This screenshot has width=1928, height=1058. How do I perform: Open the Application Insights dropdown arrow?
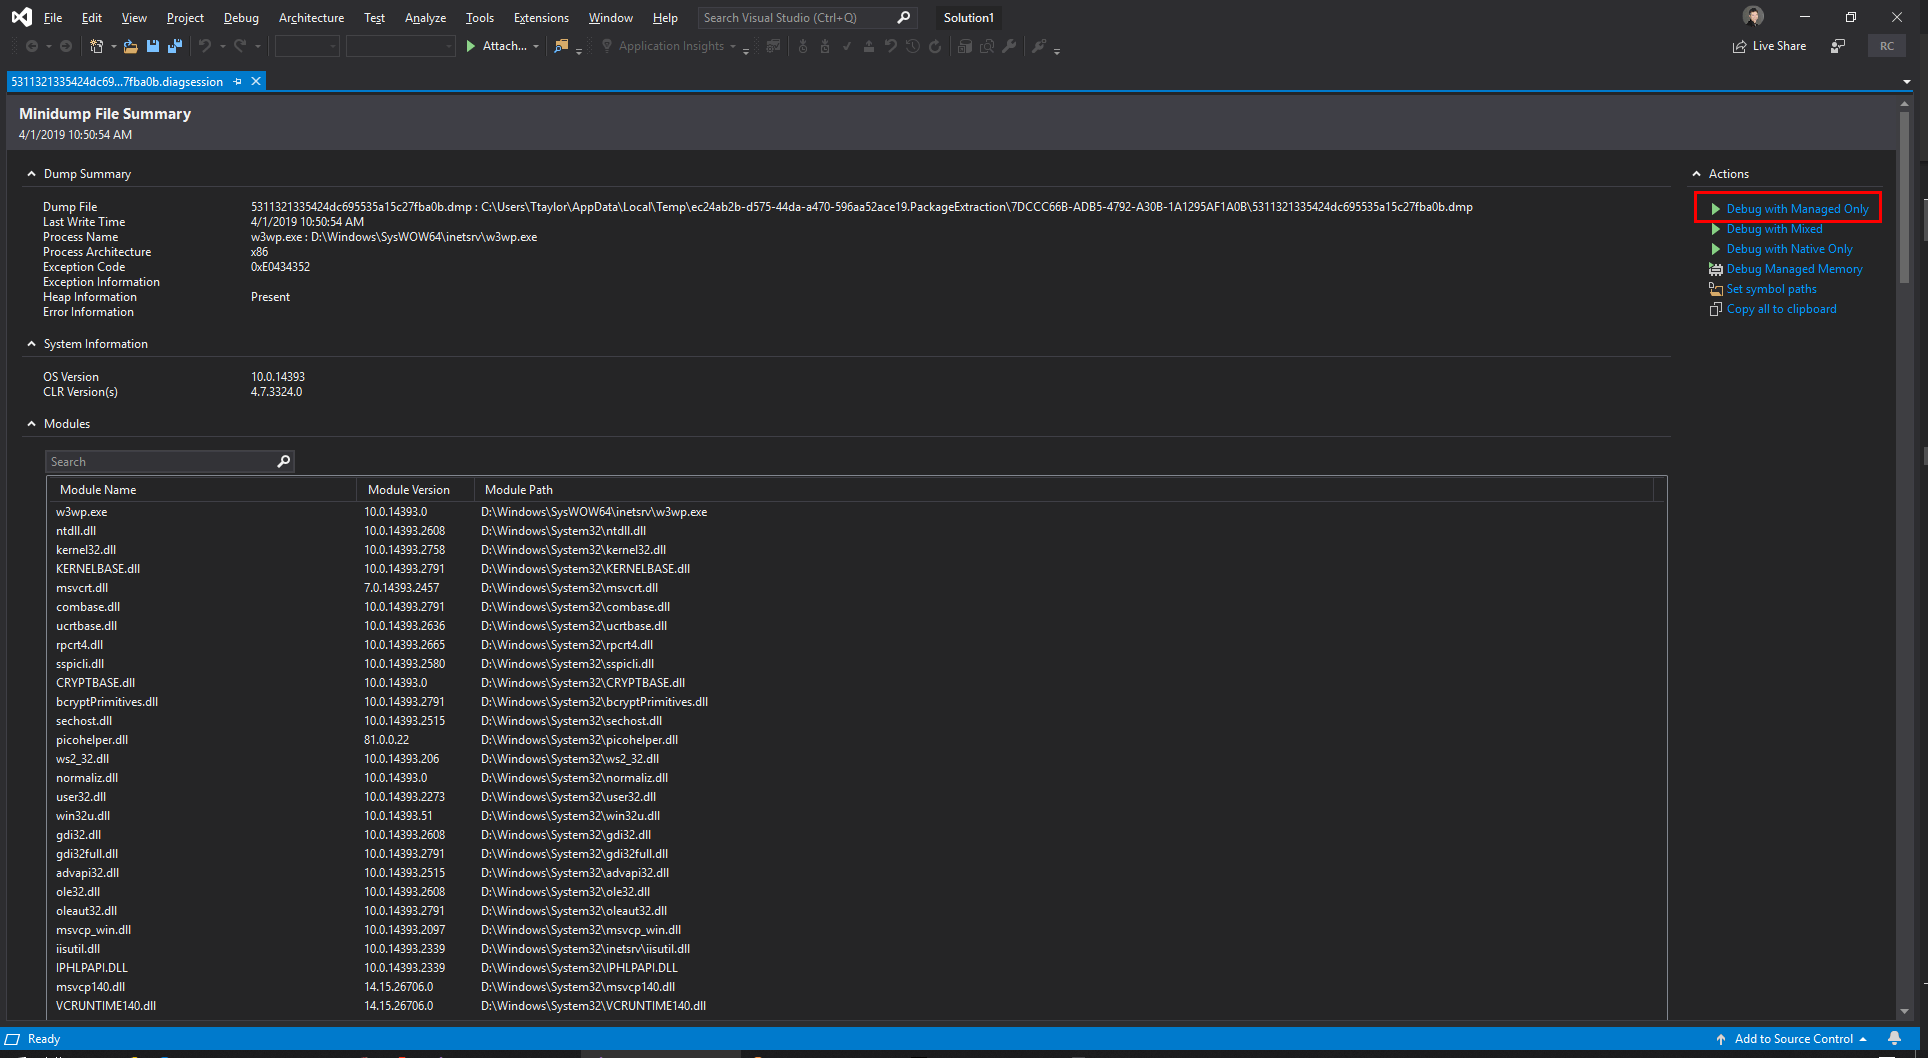pyautogui.click(x=733, y=46)
